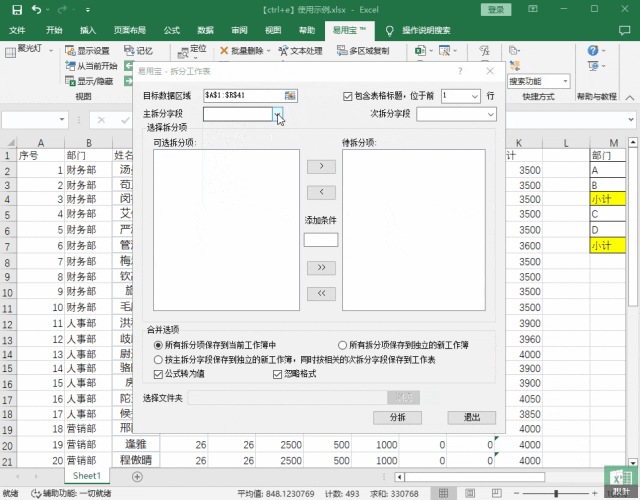This screenshot has width=640, height=500.
Task: Switch to Normal view in status bar
Action: (x=443, y=493)
